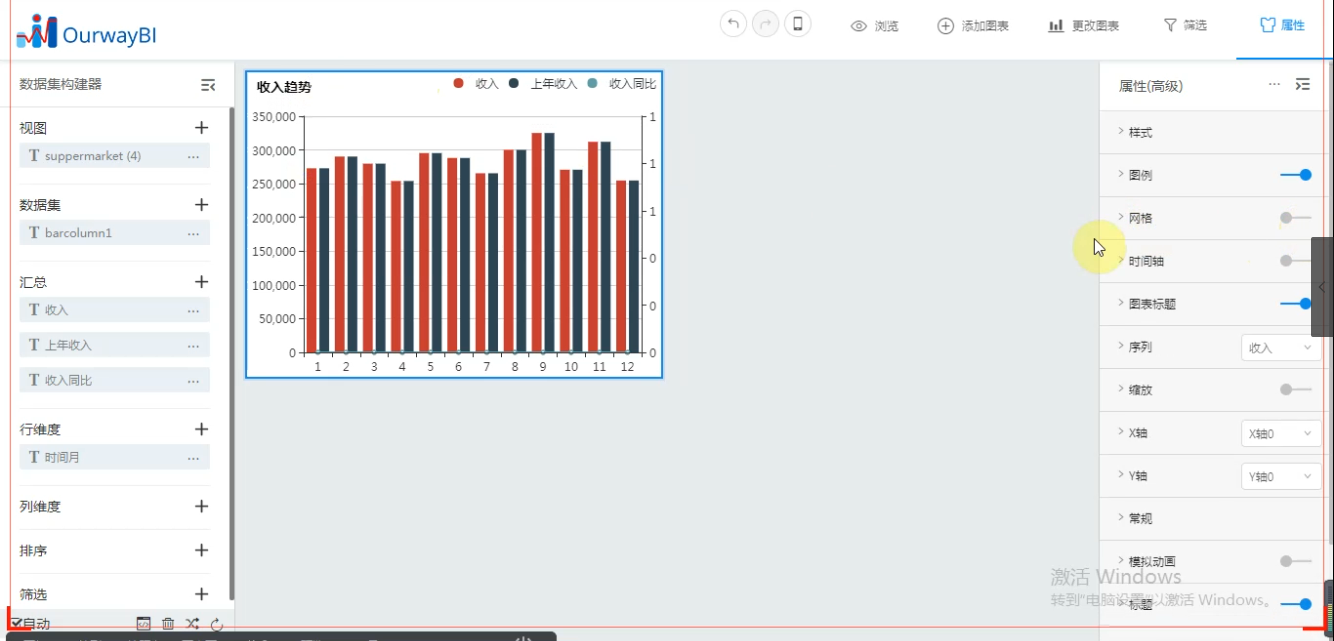Add a 排序 rule with plus icon
The image size is (1334, 641).
[x=201, y=550]
